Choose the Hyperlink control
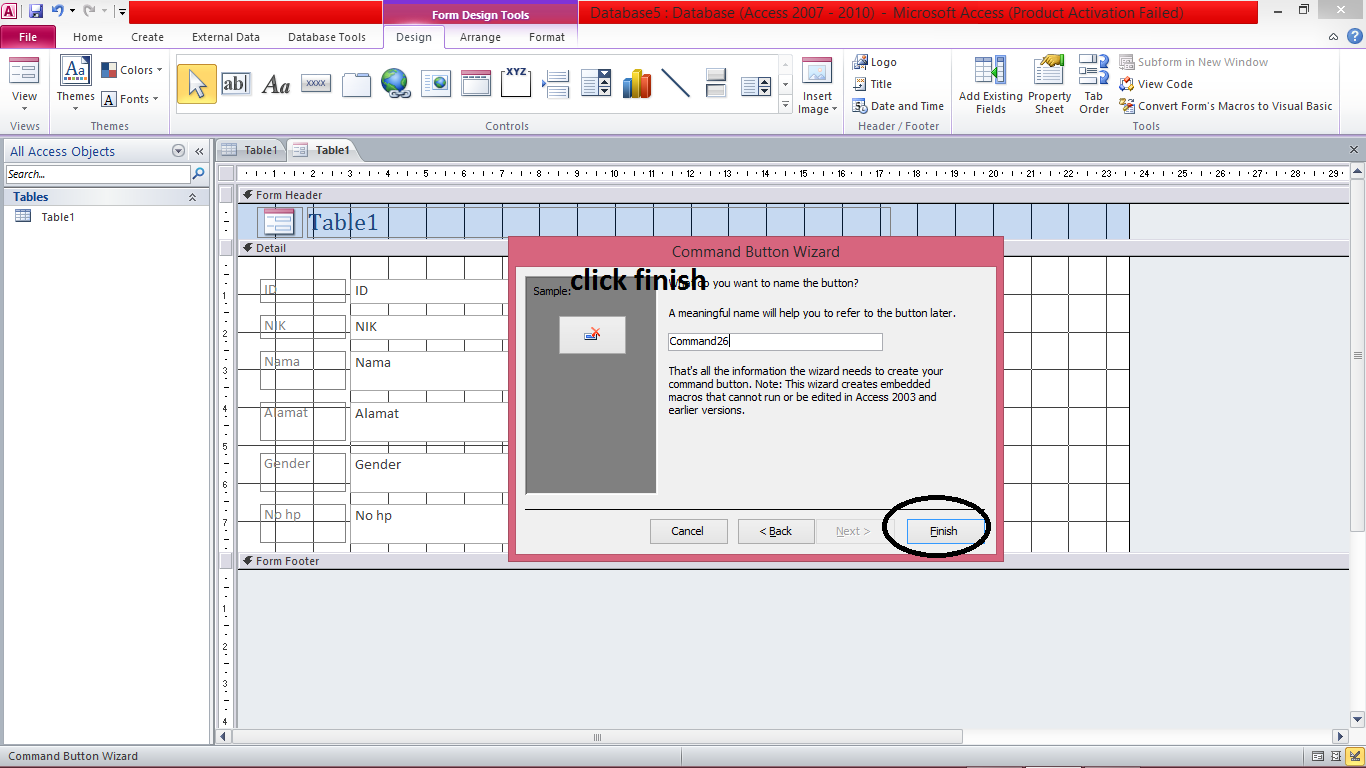Screen dimensions: 1366x768 click(x=396, y=83)
